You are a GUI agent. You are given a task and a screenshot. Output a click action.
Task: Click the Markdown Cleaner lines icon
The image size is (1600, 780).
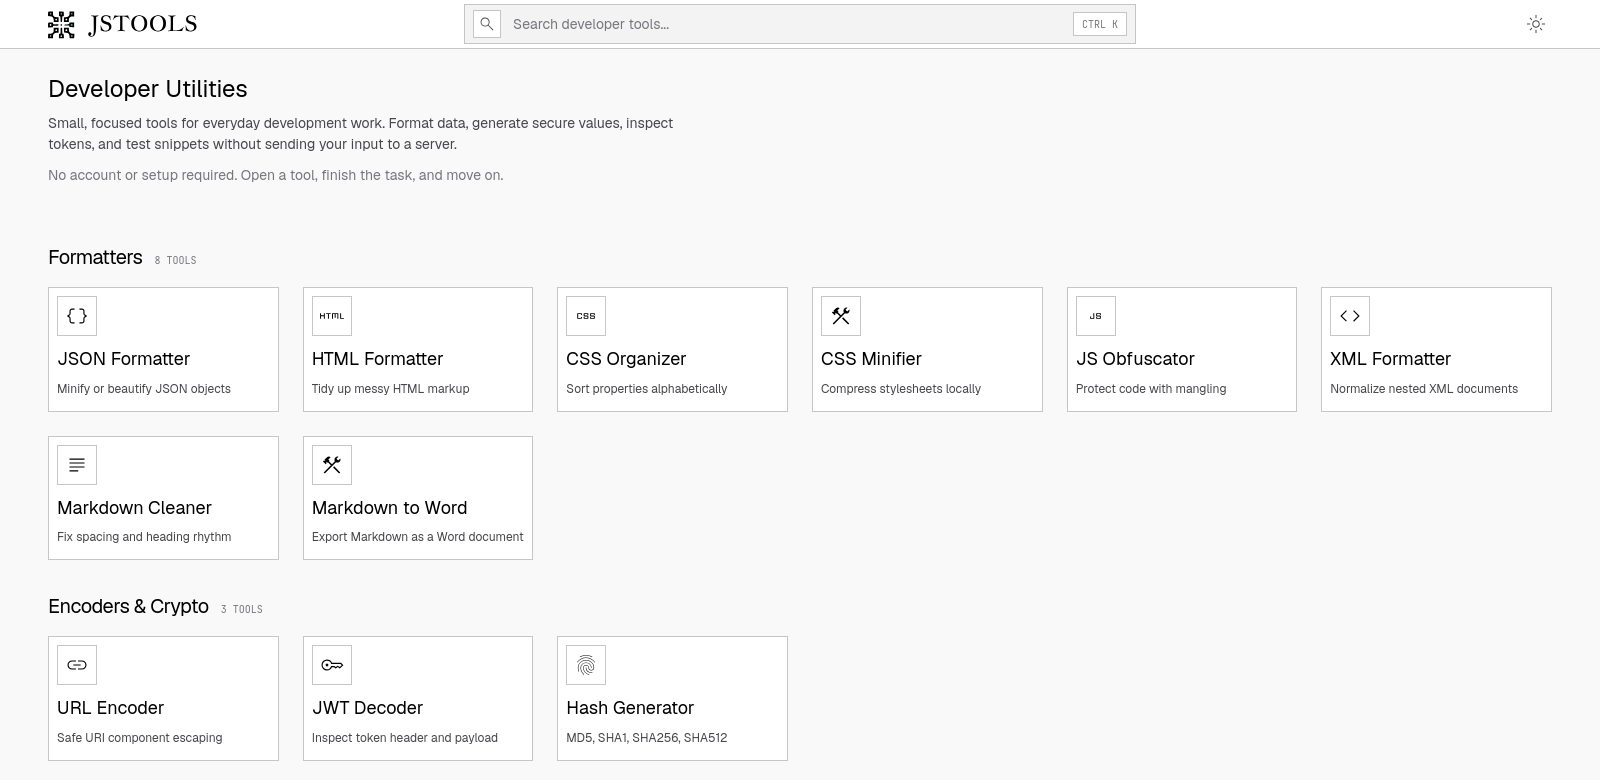tap(77, 465)
